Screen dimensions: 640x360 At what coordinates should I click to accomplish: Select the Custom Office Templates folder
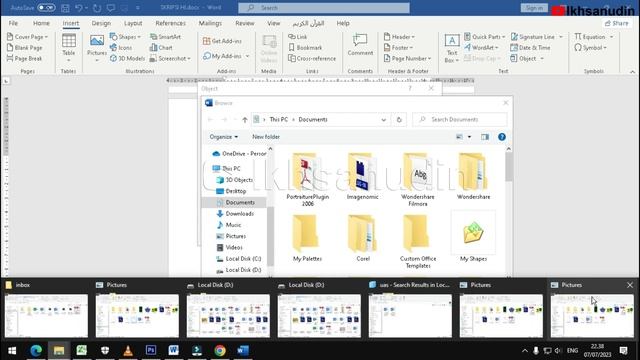[418, 241]
